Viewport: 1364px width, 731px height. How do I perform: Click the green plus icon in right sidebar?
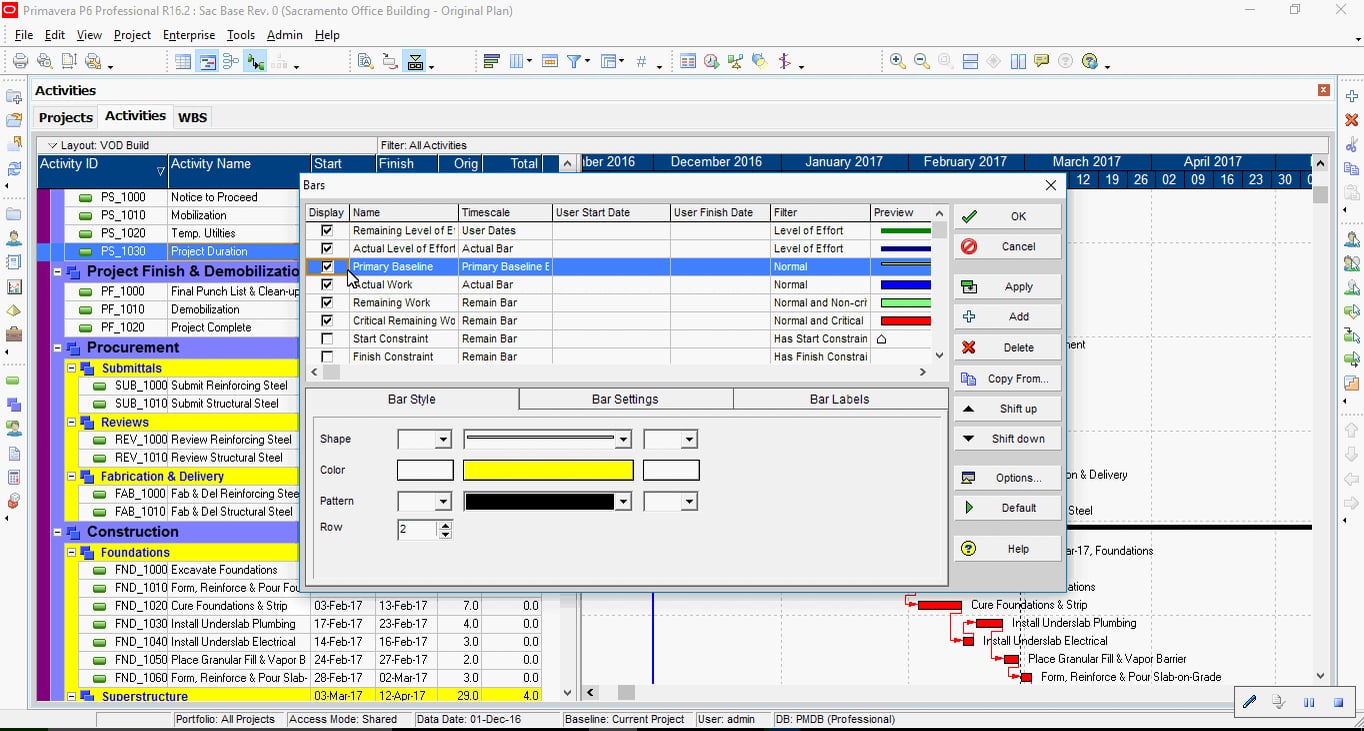point(1352,96)
